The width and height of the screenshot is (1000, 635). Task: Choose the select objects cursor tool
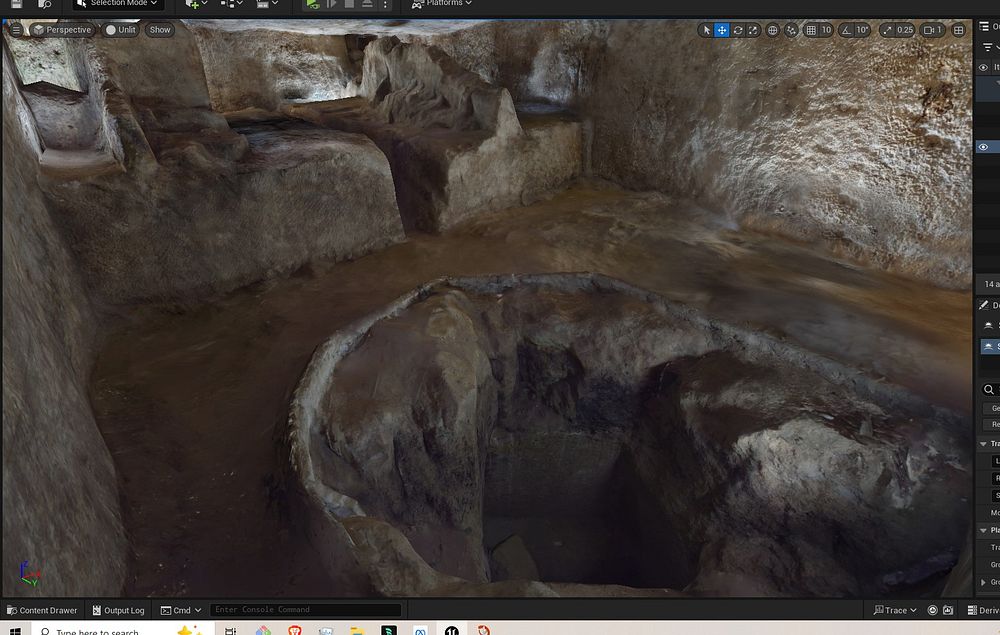[x=706, y=30]
